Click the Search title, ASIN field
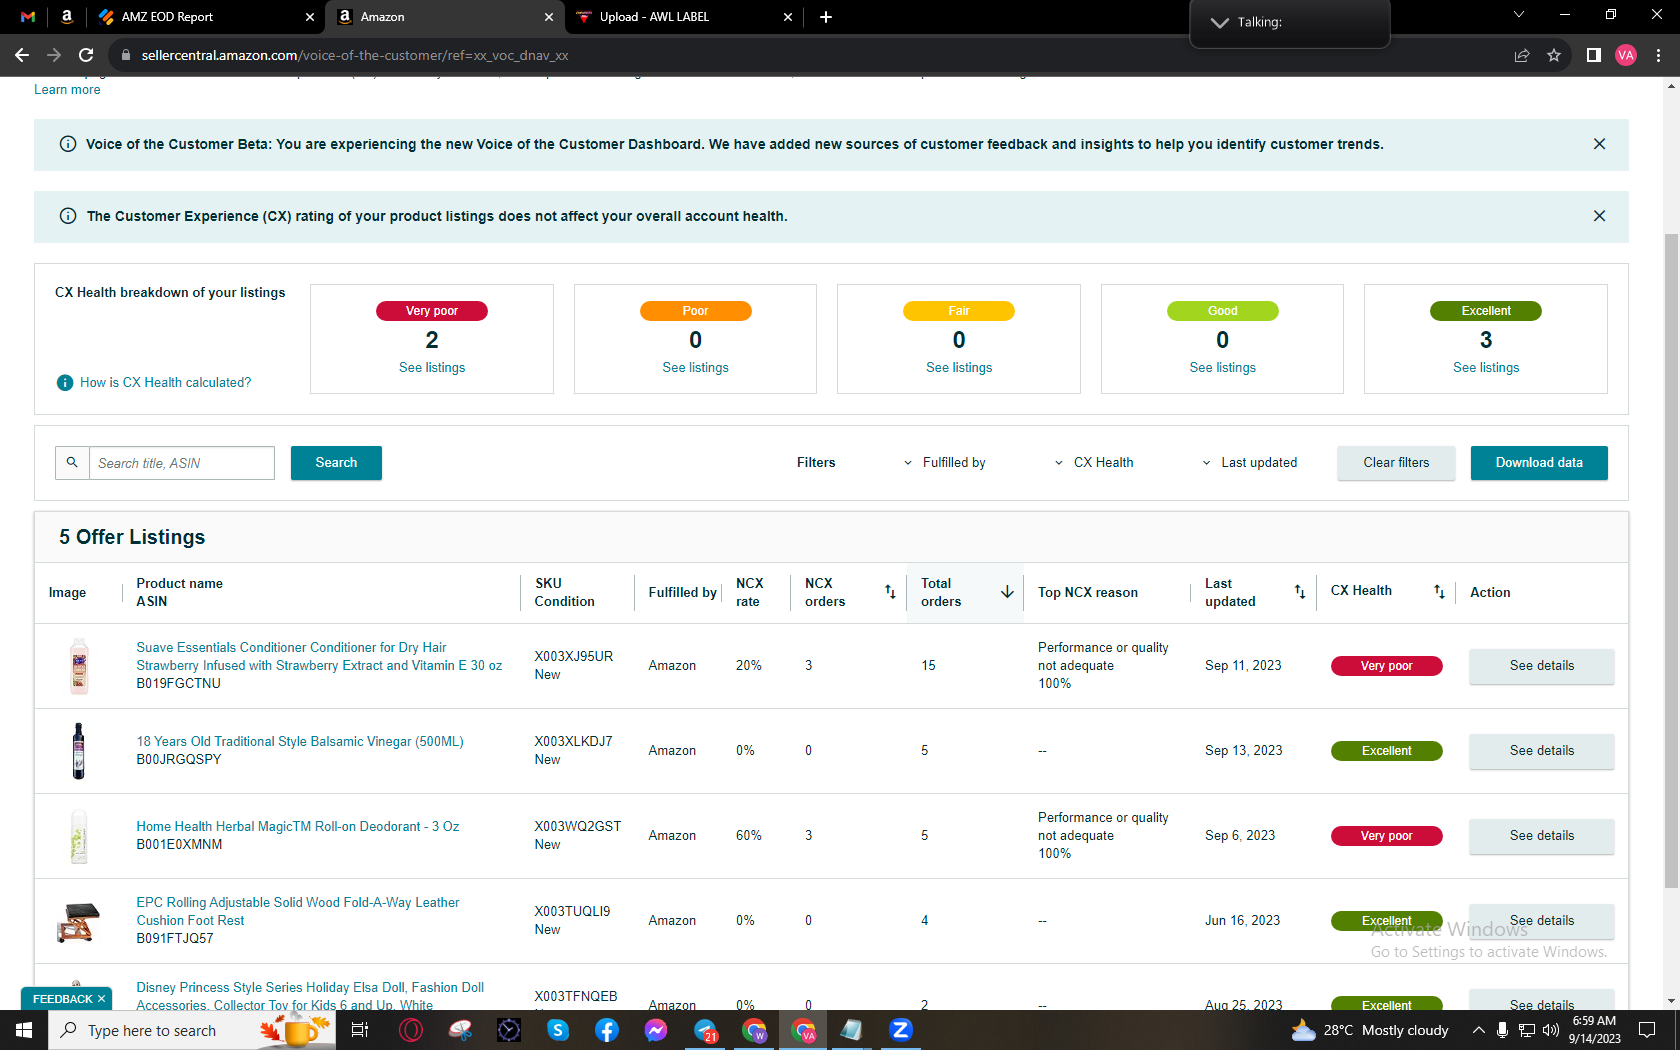The image size is (1680, 1050). tap(182, 463)
